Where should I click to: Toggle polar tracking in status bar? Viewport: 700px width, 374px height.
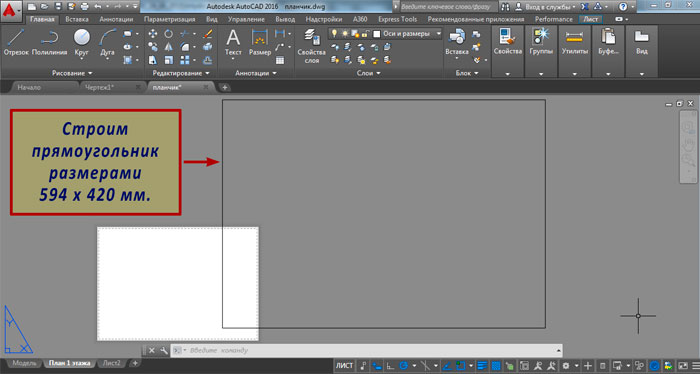click(404, 366)
